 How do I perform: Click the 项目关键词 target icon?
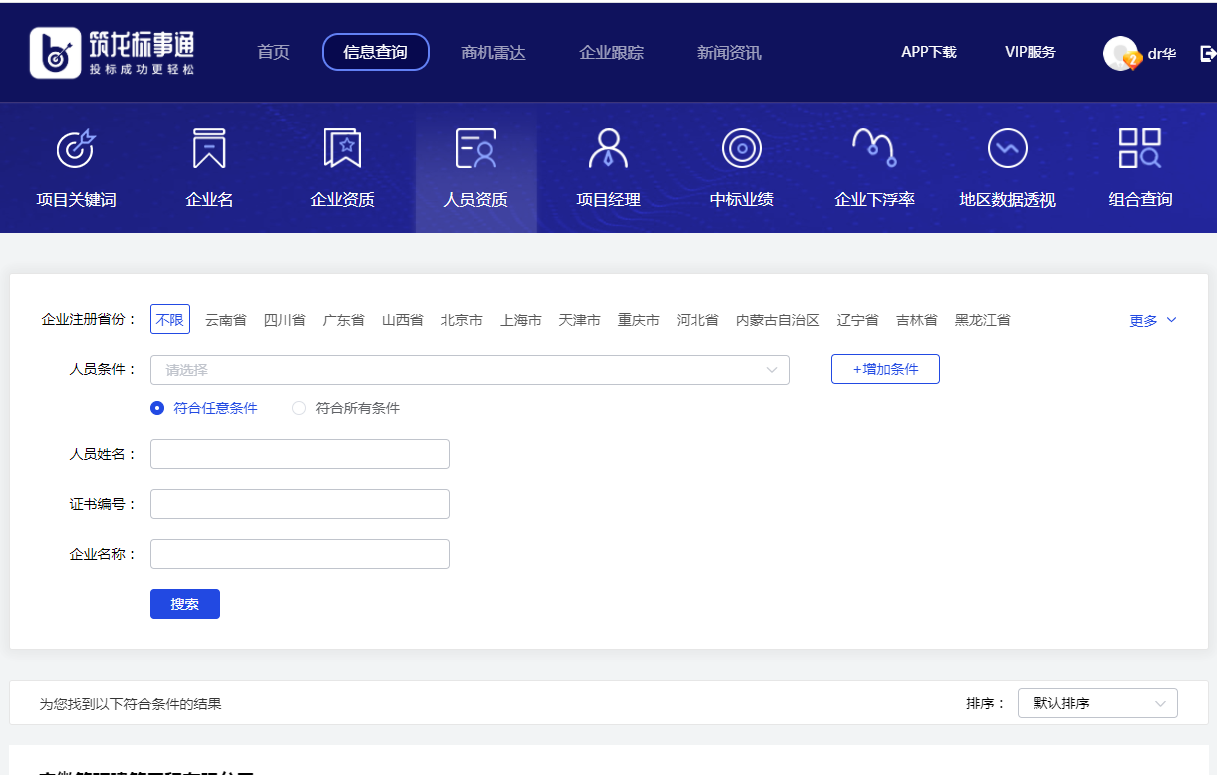coord(76,149)
